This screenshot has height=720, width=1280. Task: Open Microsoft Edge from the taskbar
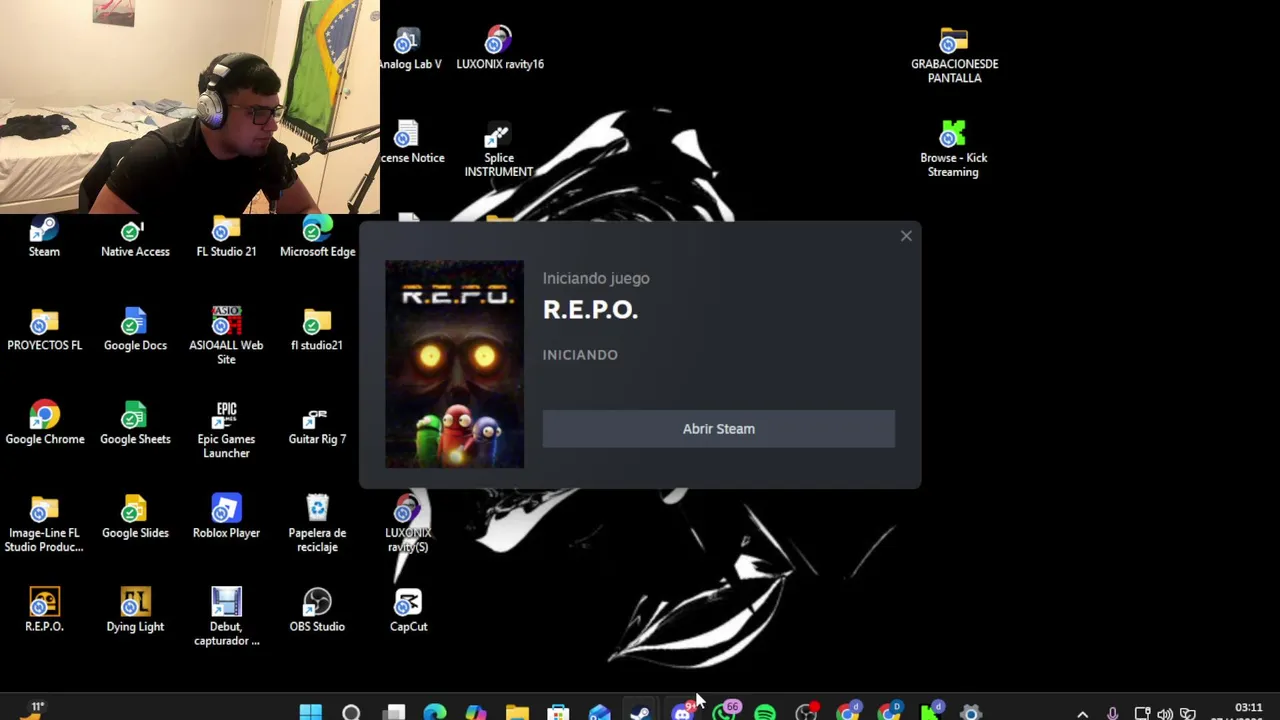point(435,713)
